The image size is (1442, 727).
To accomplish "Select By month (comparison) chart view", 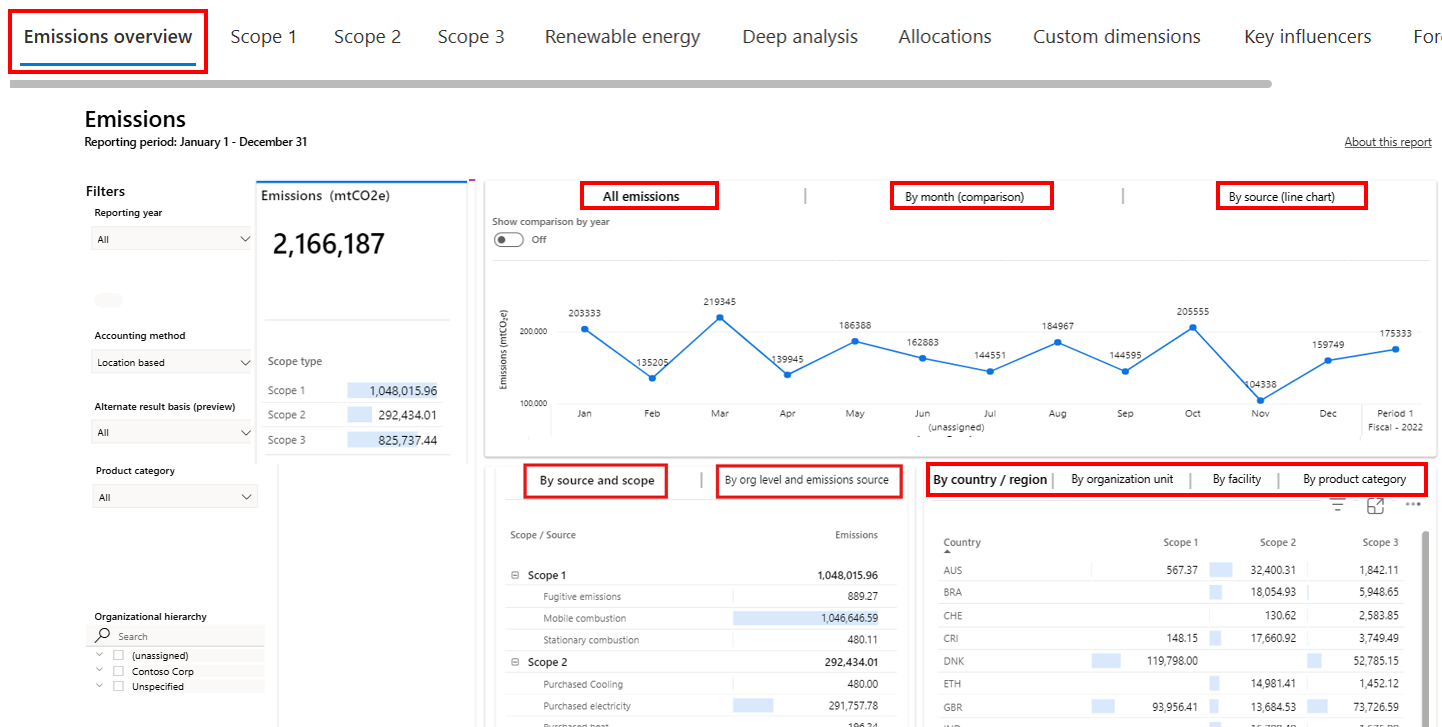I will click(x=965, y=196).
